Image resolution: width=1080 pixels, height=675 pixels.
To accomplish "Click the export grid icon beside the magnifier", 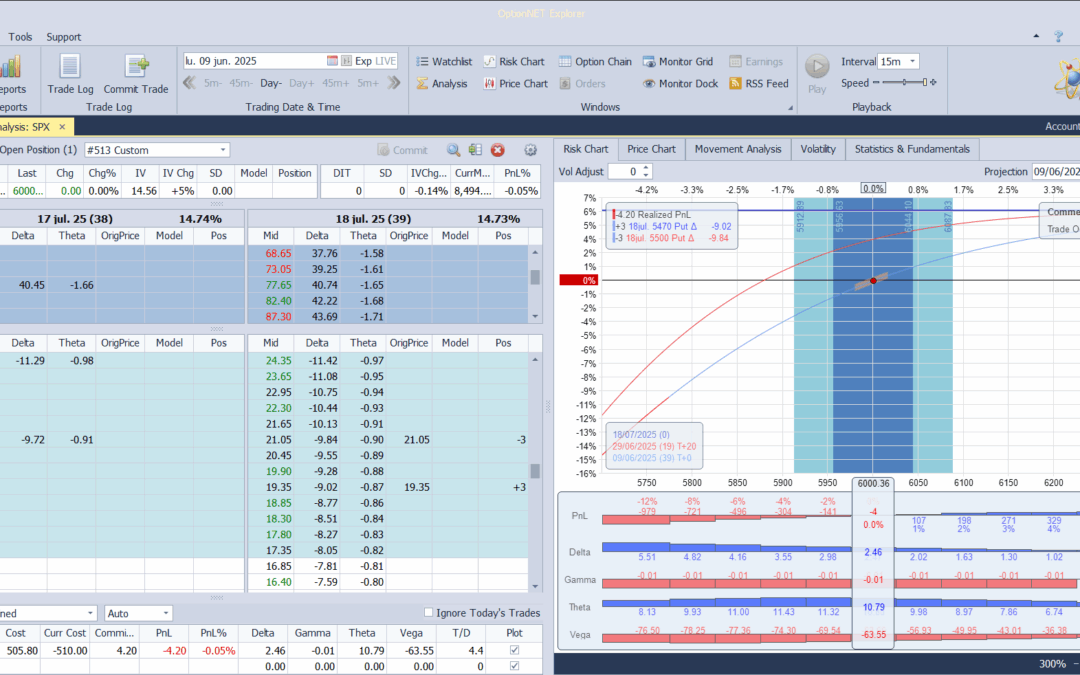I will [x=475, y=149].
